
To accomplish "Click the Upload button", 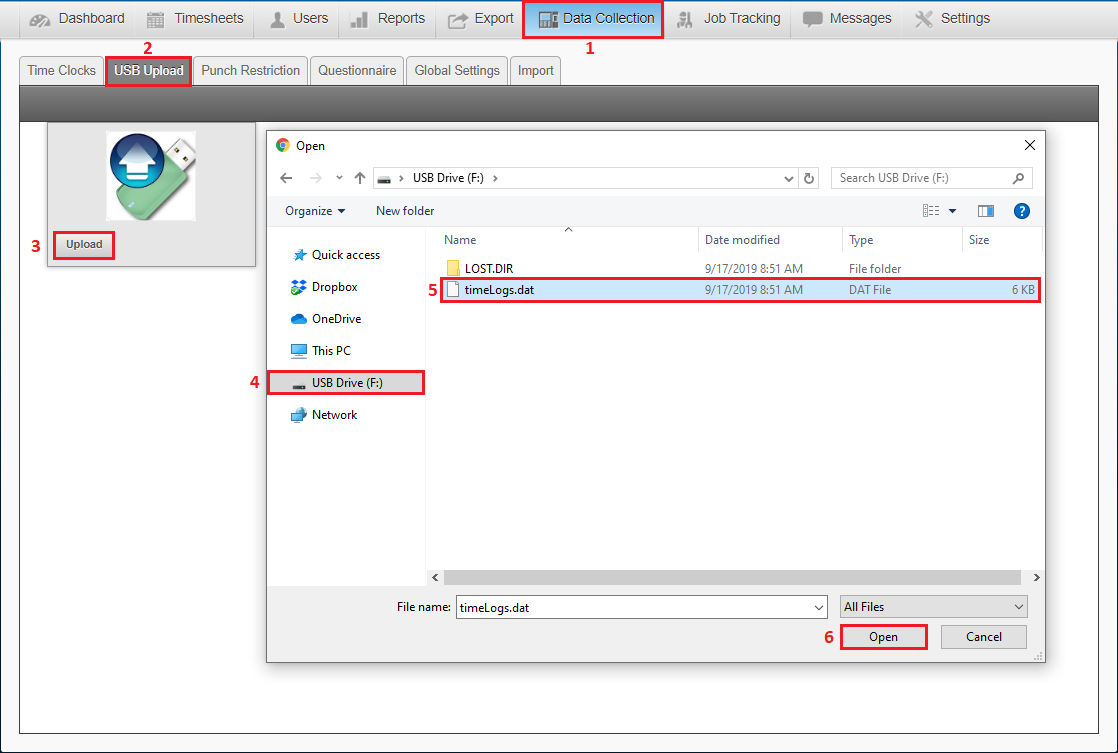I will 84,245.
